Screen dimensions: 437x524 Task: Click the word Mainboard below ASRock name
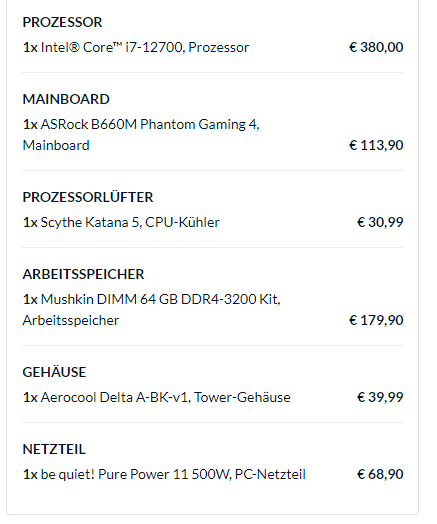pyautogui.click(x=56, y=145)
